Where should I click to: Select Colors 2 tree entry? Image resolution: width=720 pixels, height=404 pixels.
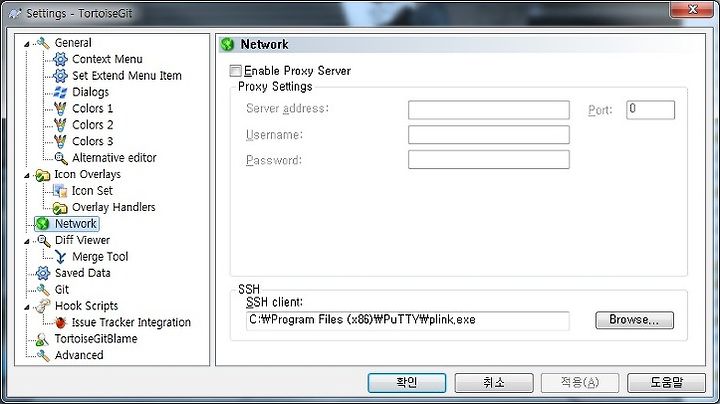[x=92, y=125]
